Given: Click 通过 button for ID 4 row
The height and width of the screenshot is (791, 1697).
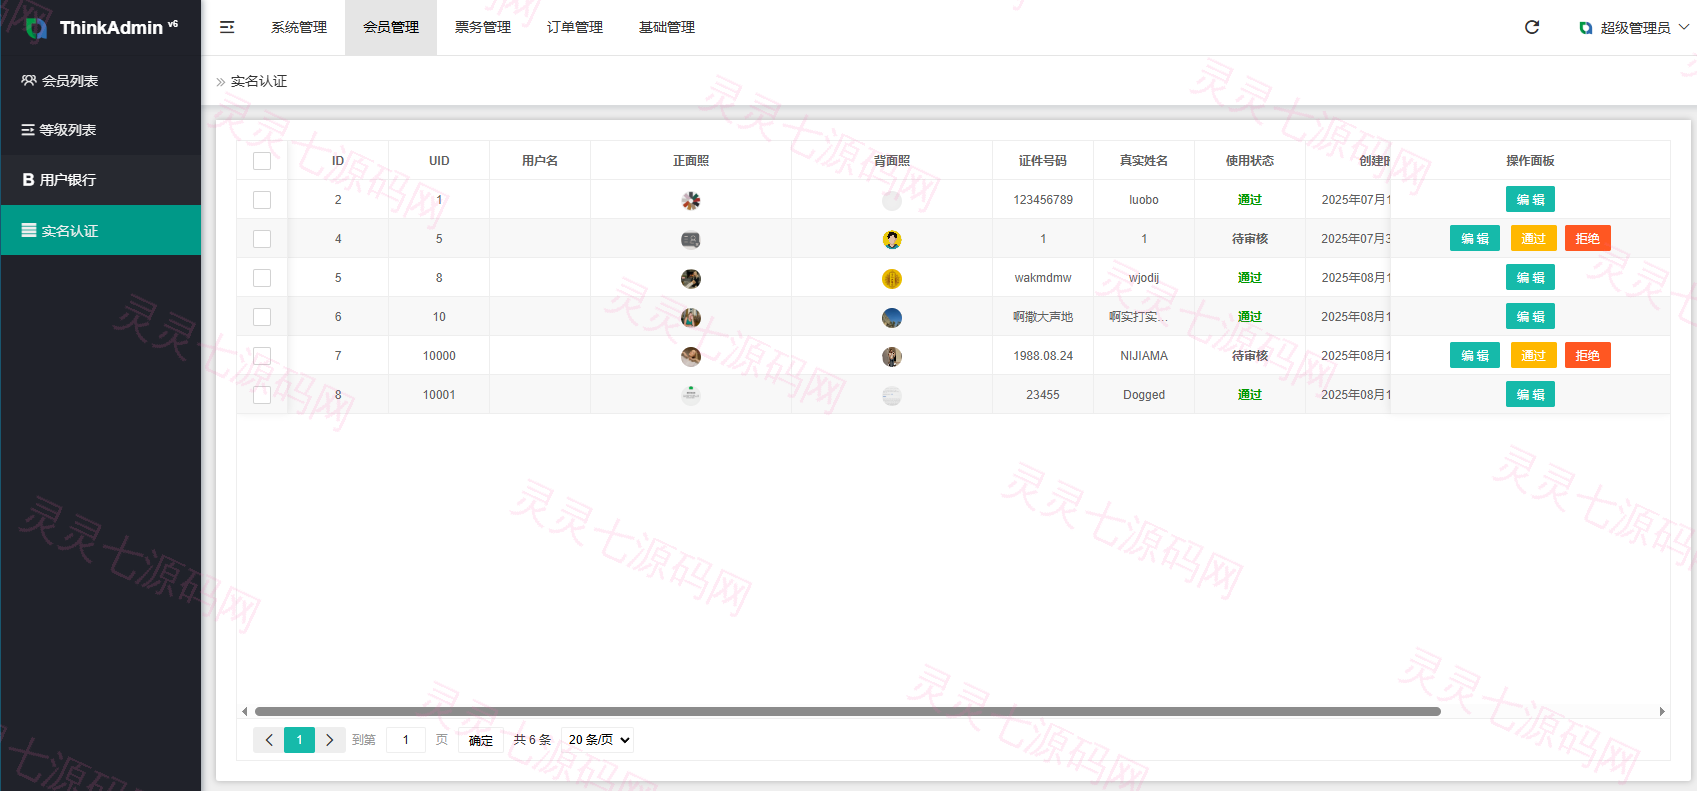Looking at the screenshot, I should (1534, 239).
